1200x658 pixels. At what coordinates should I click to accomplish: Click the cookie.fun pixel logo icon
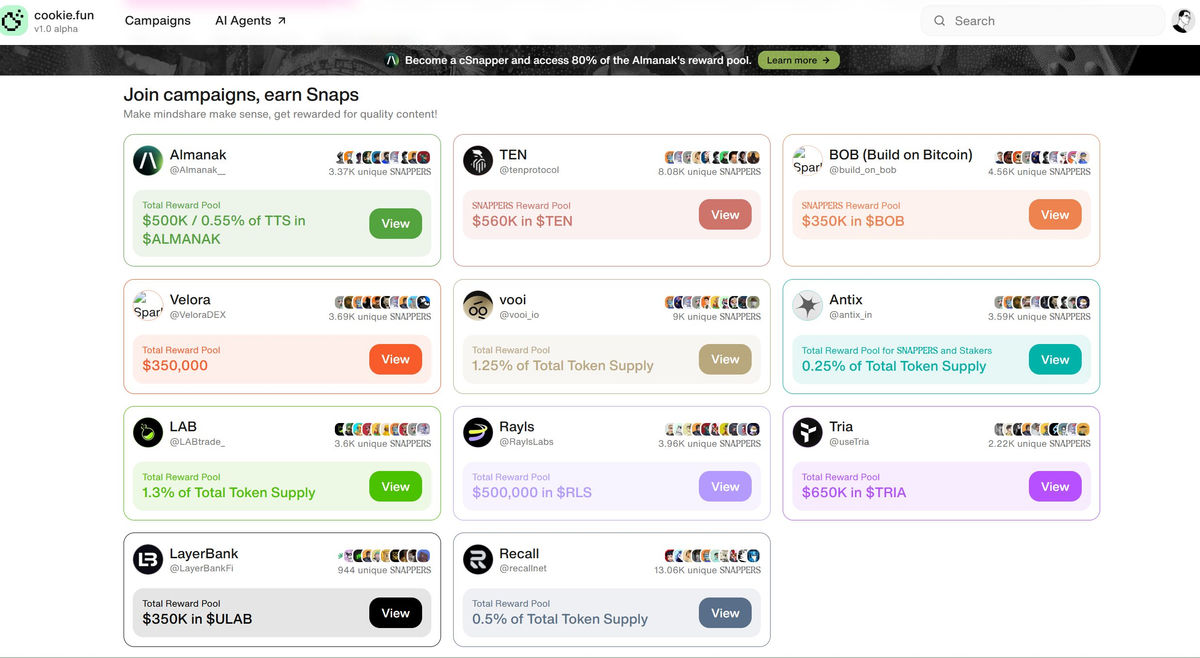coord(14,20)
